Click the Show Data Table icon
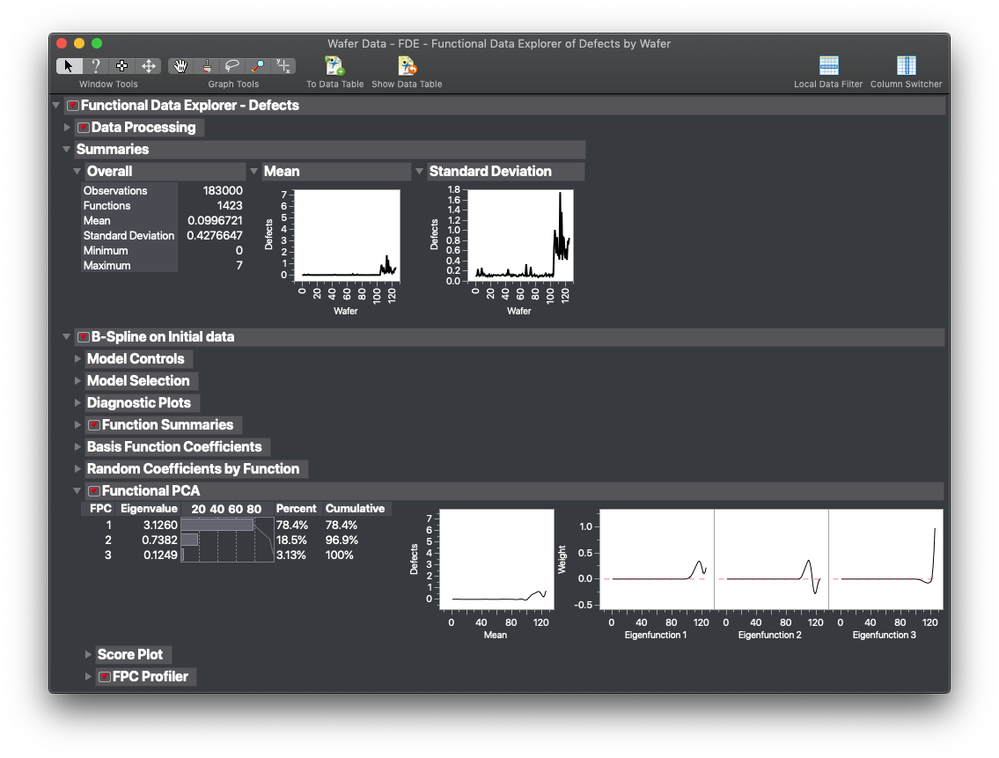This screenshot has width=999, height=758. [407, 66]
